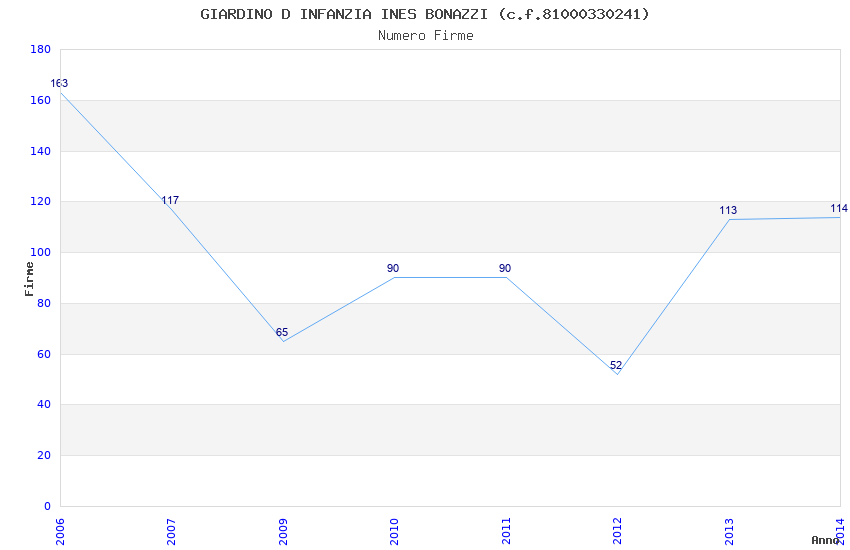Click the data label 113

tap(728, 211)
